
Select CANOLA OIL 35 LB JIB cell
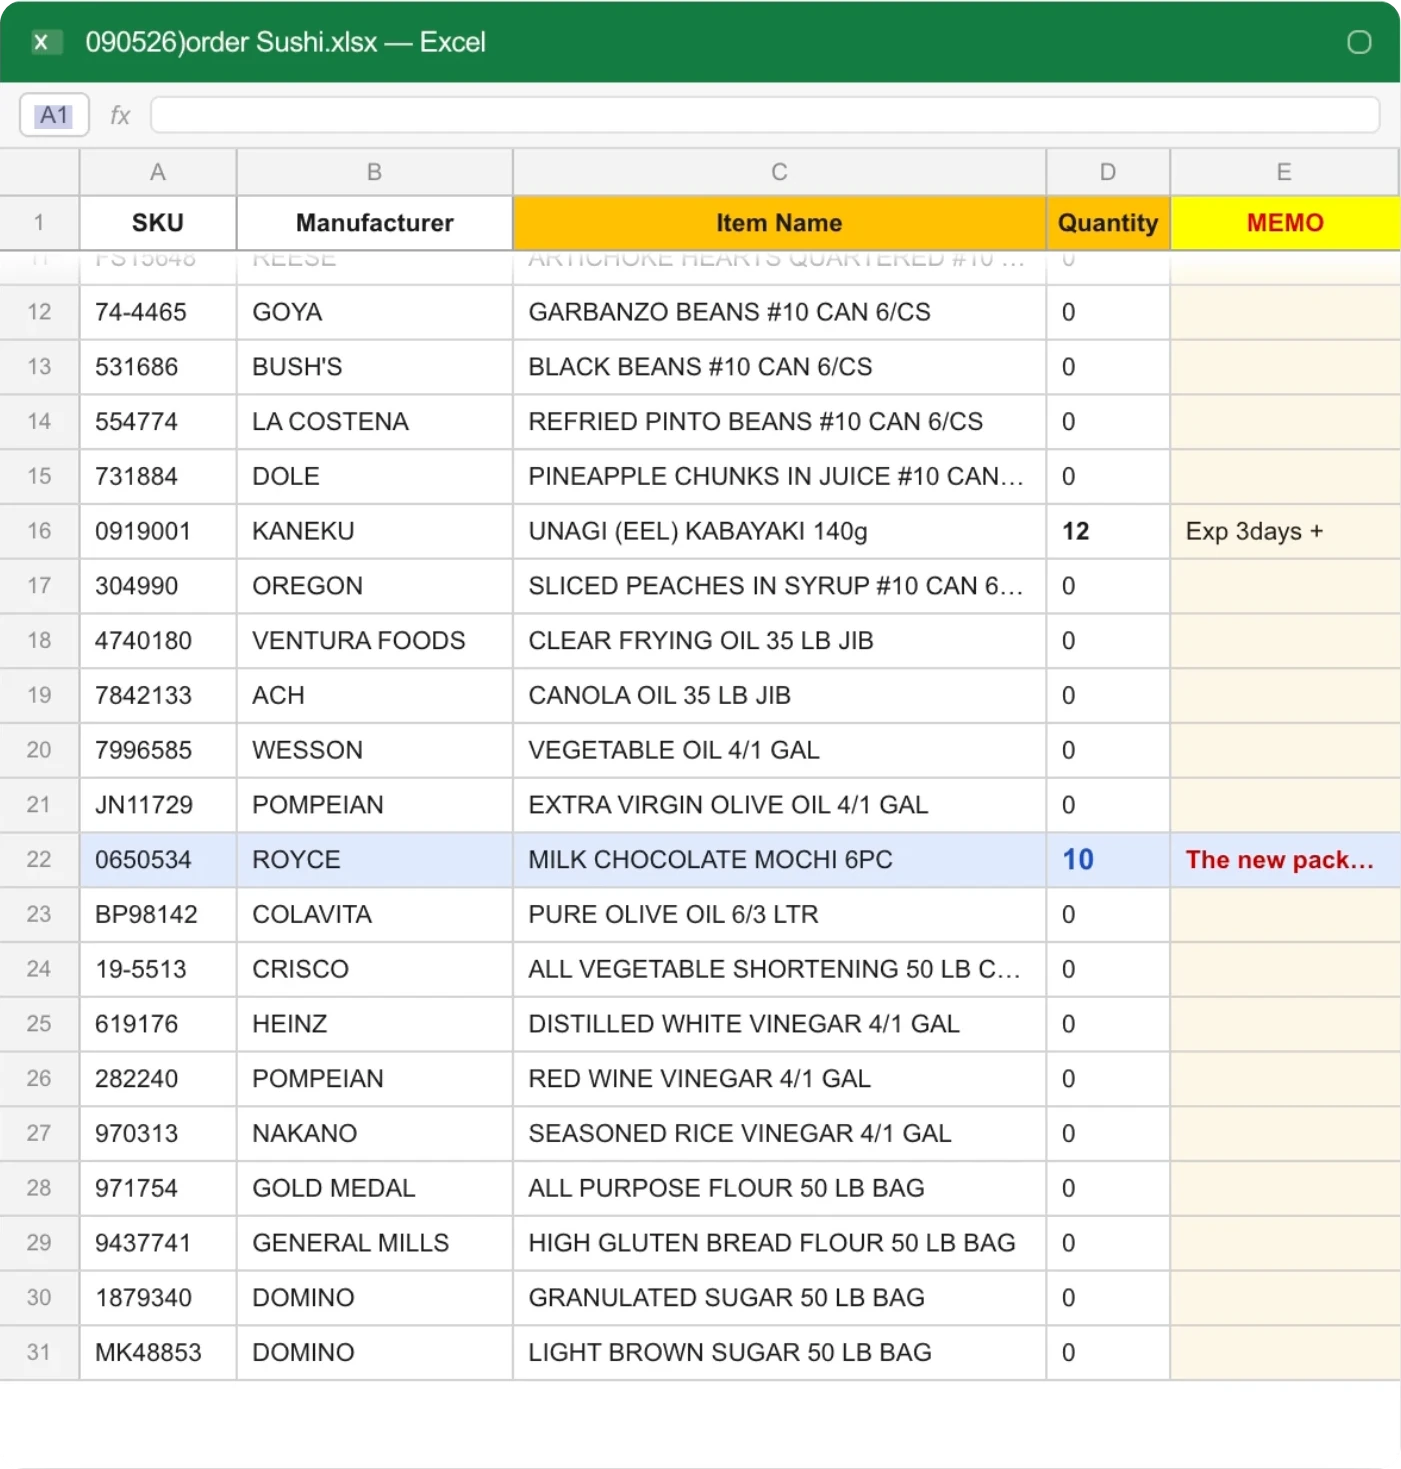pos(780,696)
